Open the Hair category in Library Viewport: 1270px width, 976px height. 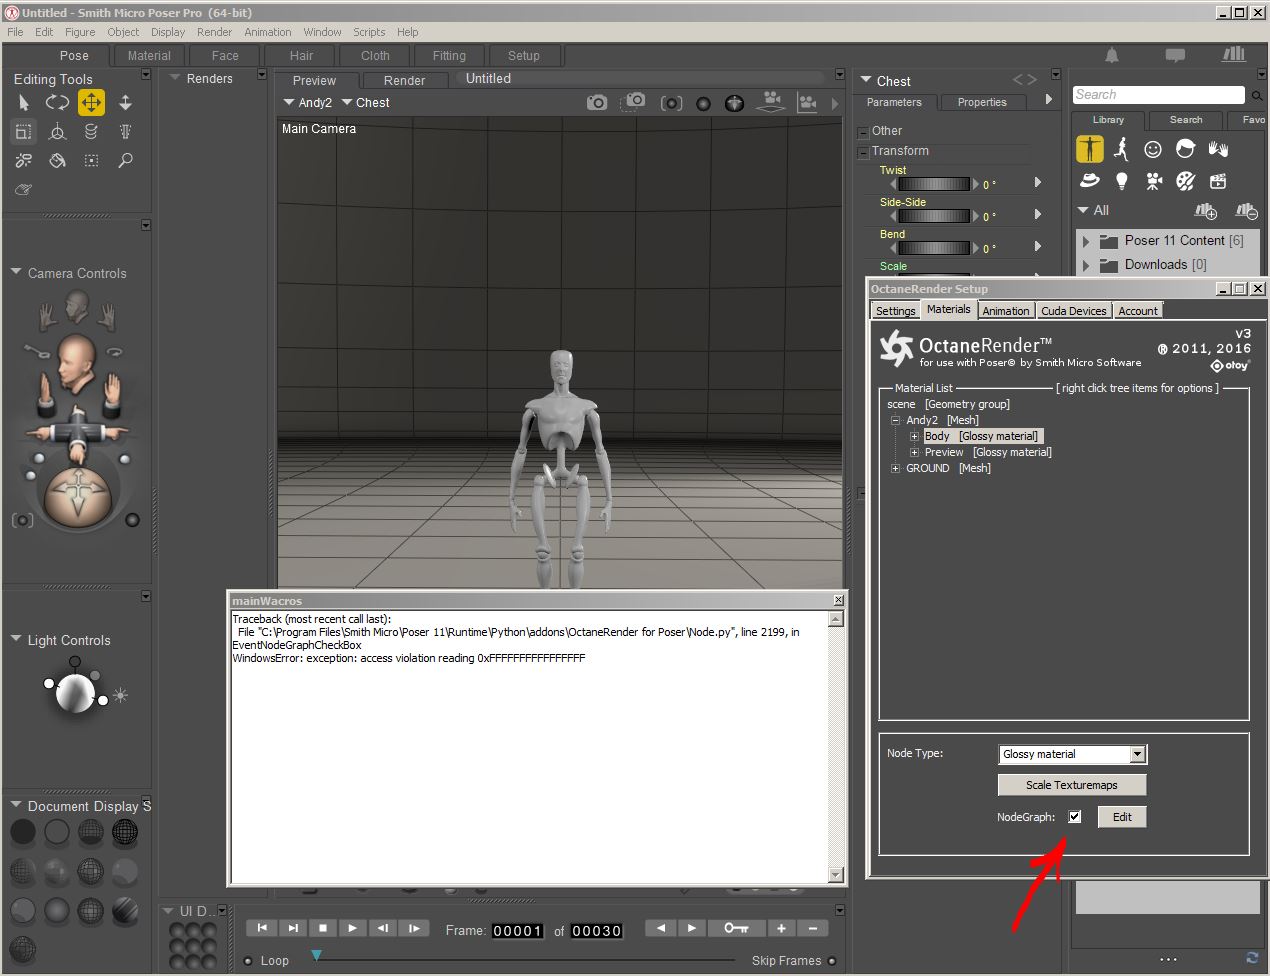coord(1185,149)
